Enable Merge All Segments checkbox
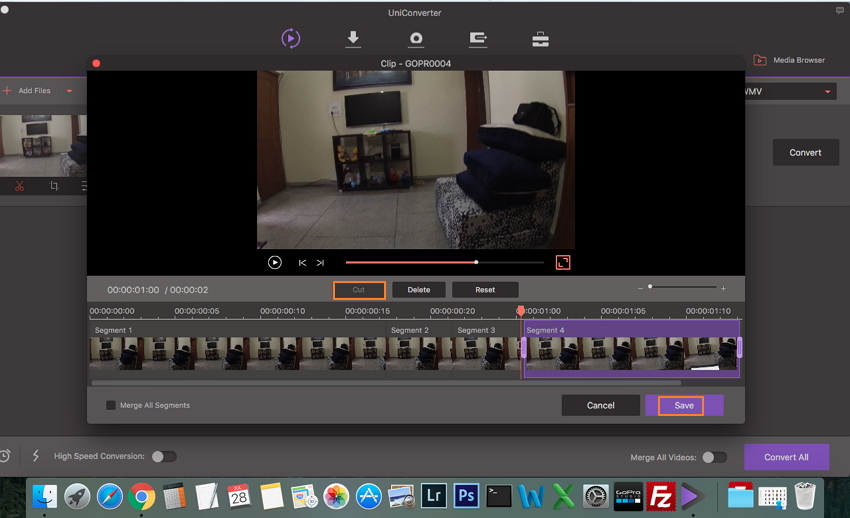Image resolution: width=850 pixels, height=518 pixels. (x=111, y=405)
